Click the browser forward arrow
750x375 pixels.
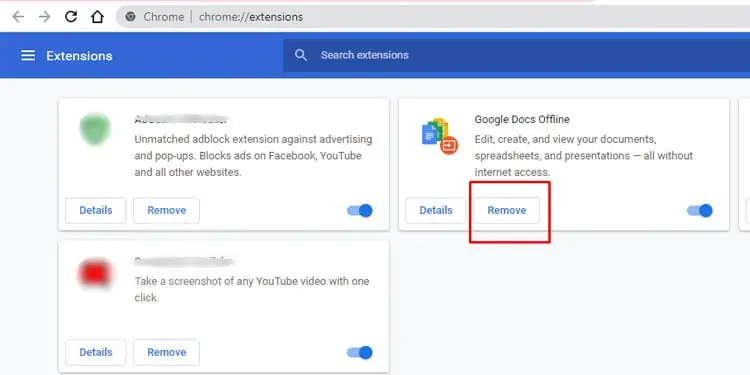44,17
